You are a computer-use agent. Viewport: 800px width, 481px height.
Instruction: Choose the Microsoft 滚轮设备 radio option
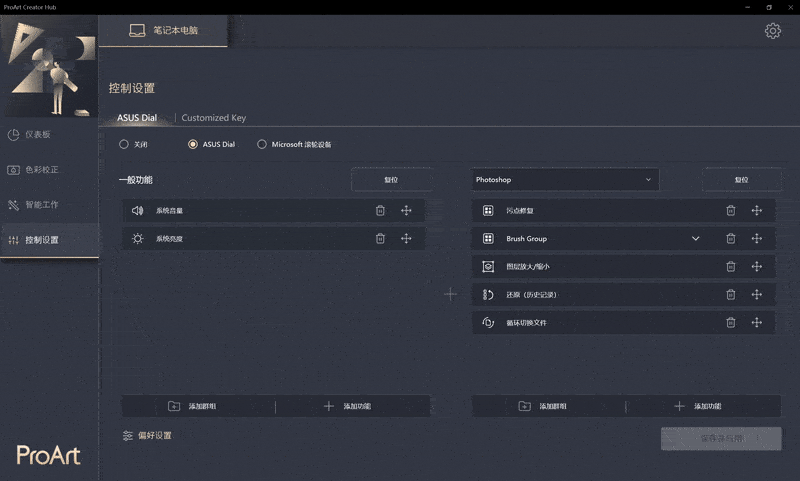click(262, 144)
